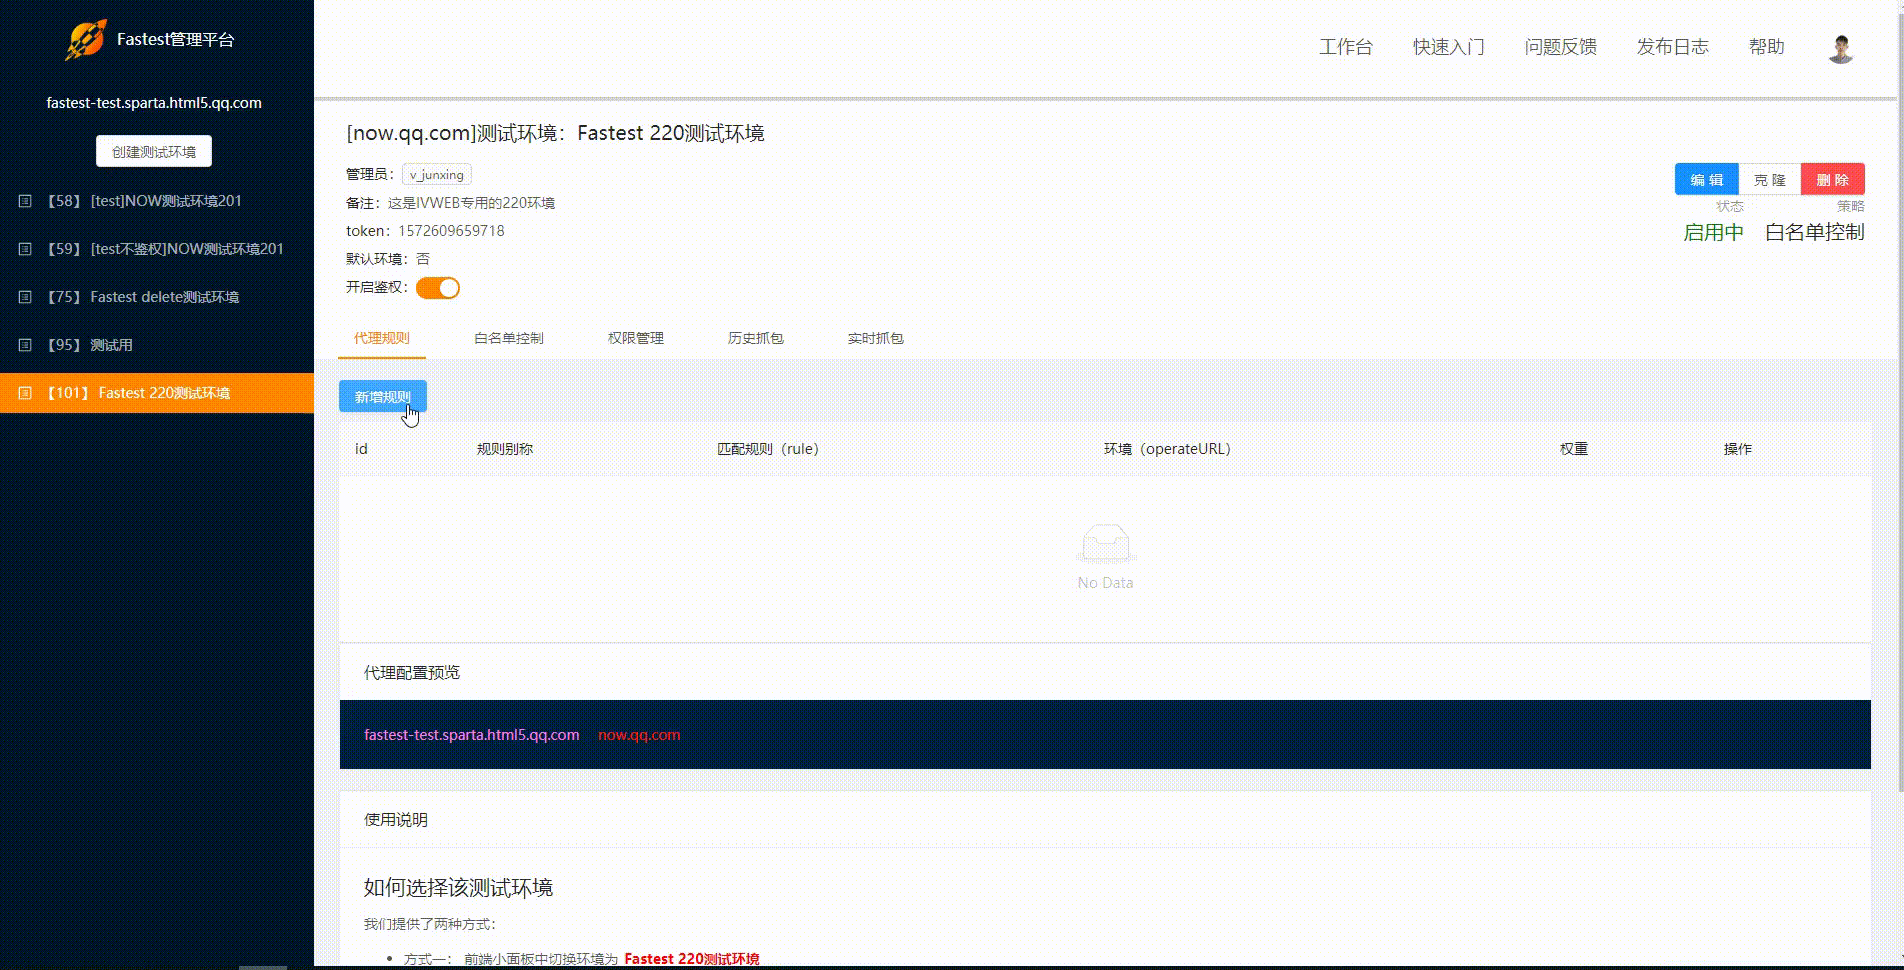This screenshot has height=970, width=1904.
Task: Click the id column header
Action: click(x=361, y=449)
